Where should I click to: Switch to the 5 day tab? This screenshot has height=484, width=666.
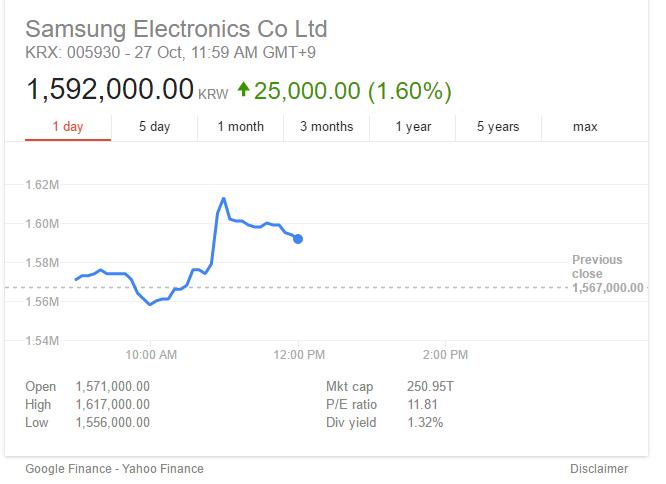pos(154,127)
